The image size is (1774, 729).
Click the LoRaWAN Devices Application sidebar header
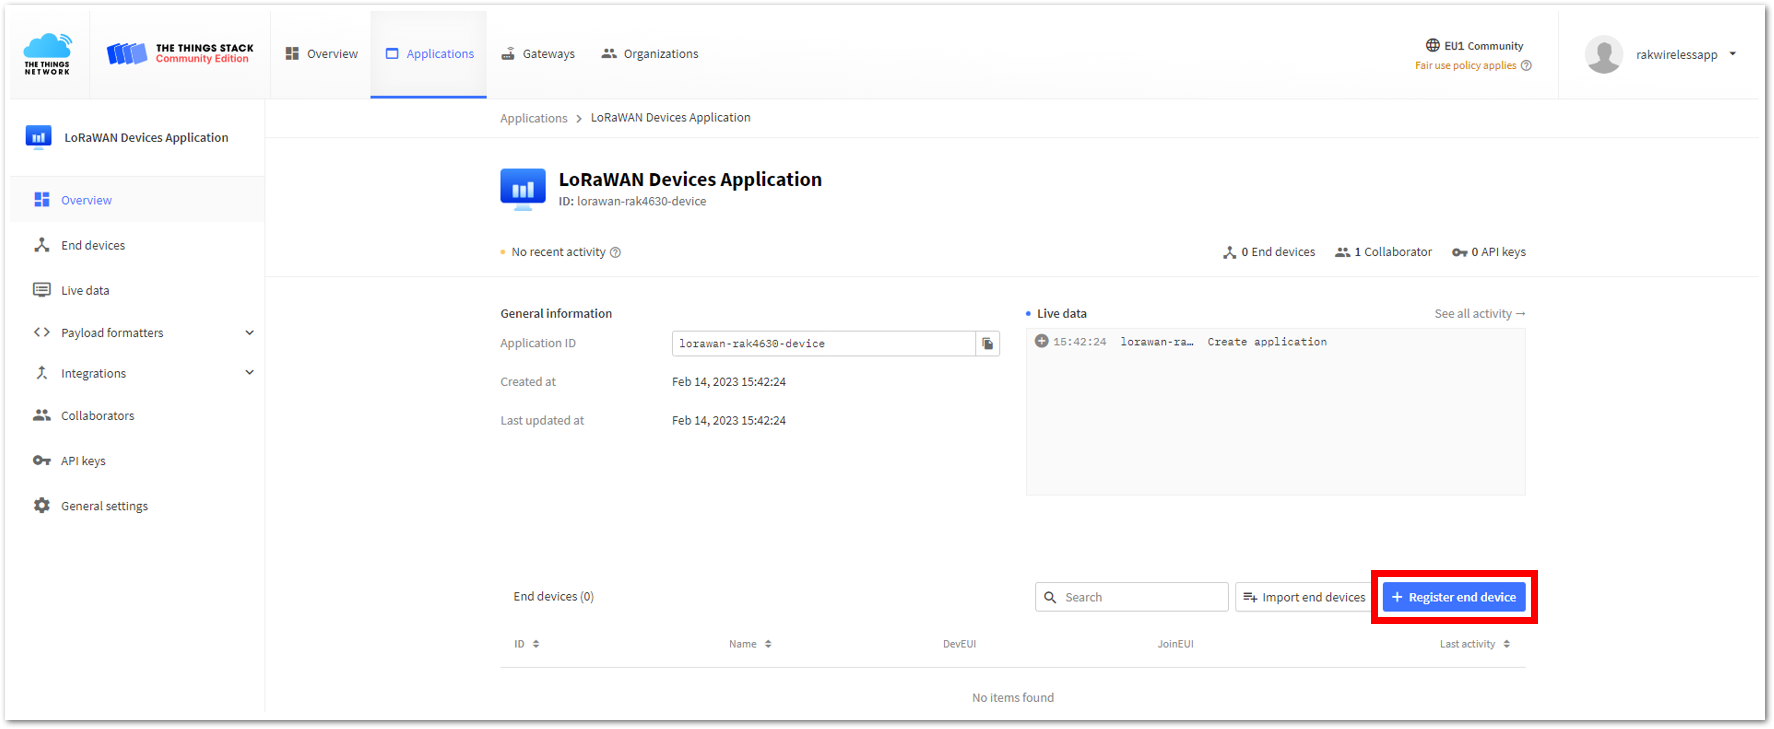click(x=137, y=138)
